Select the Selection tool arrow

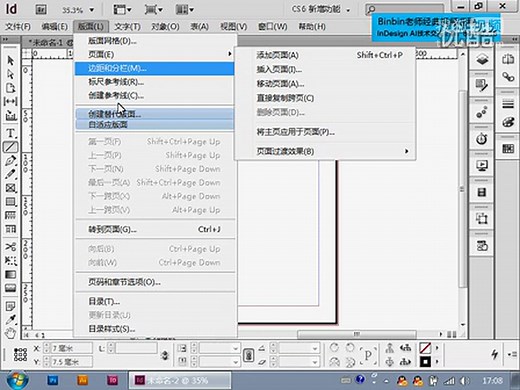11,61
